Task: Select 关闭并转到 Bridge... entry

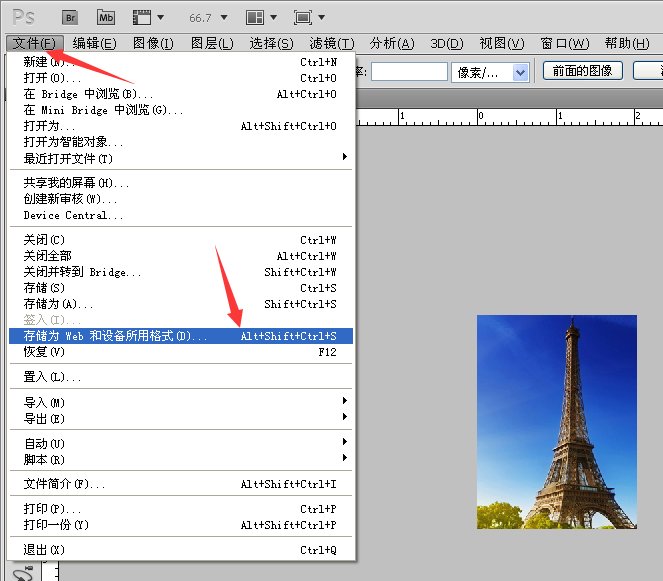Action: click(181, 272)
